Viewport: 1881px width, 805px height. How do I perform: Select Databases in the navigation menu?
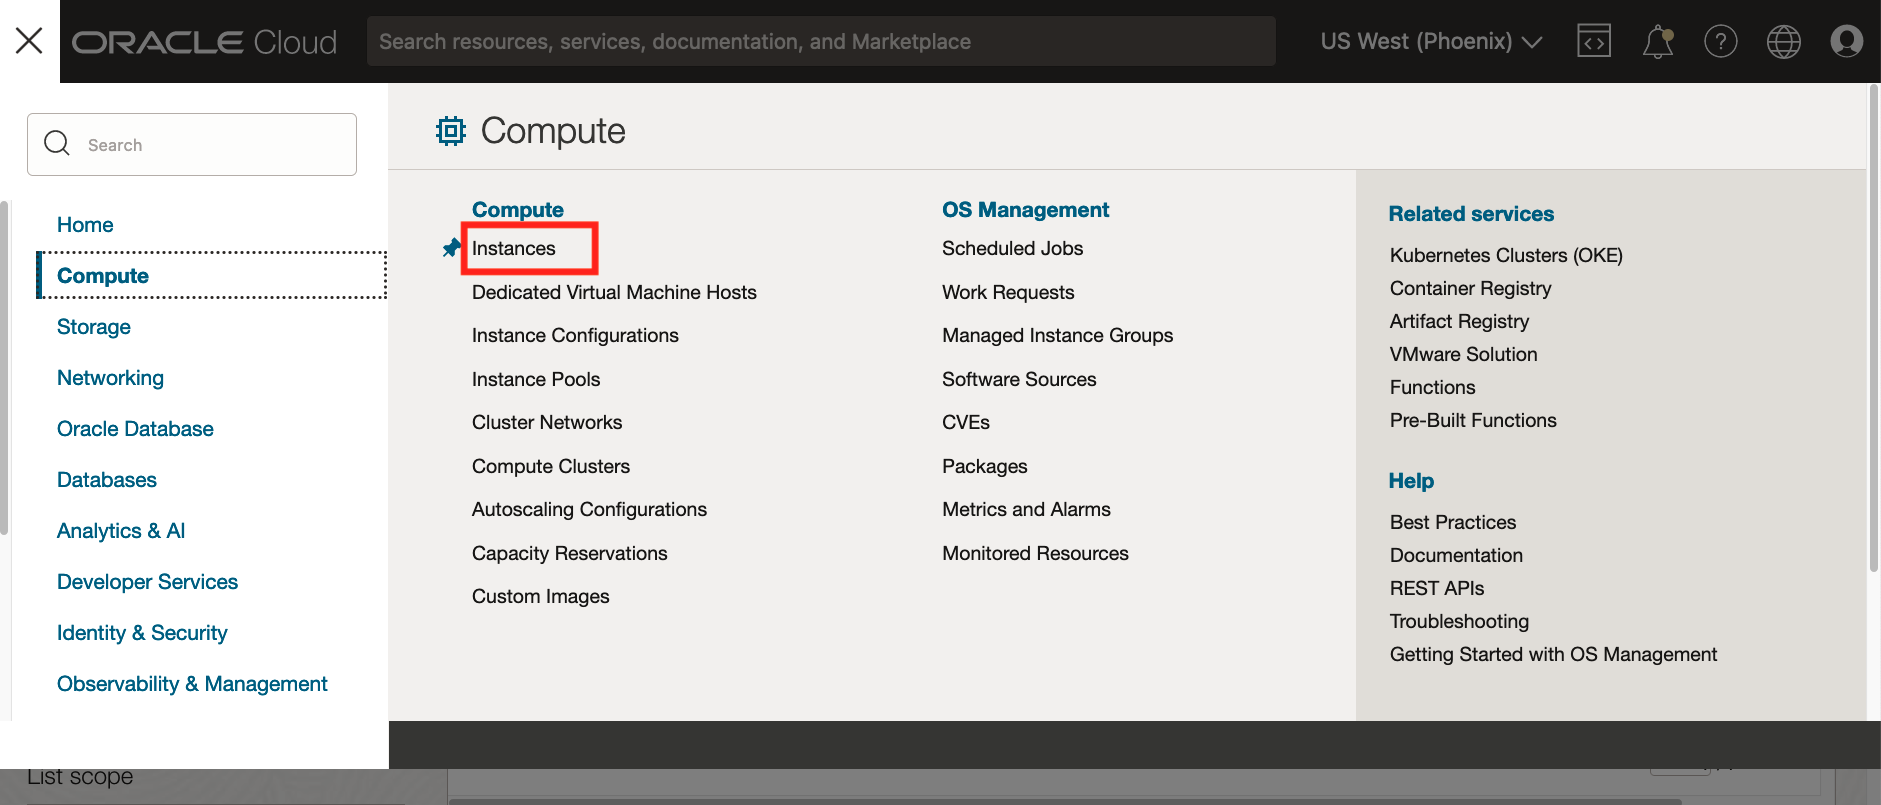point(107,480)
